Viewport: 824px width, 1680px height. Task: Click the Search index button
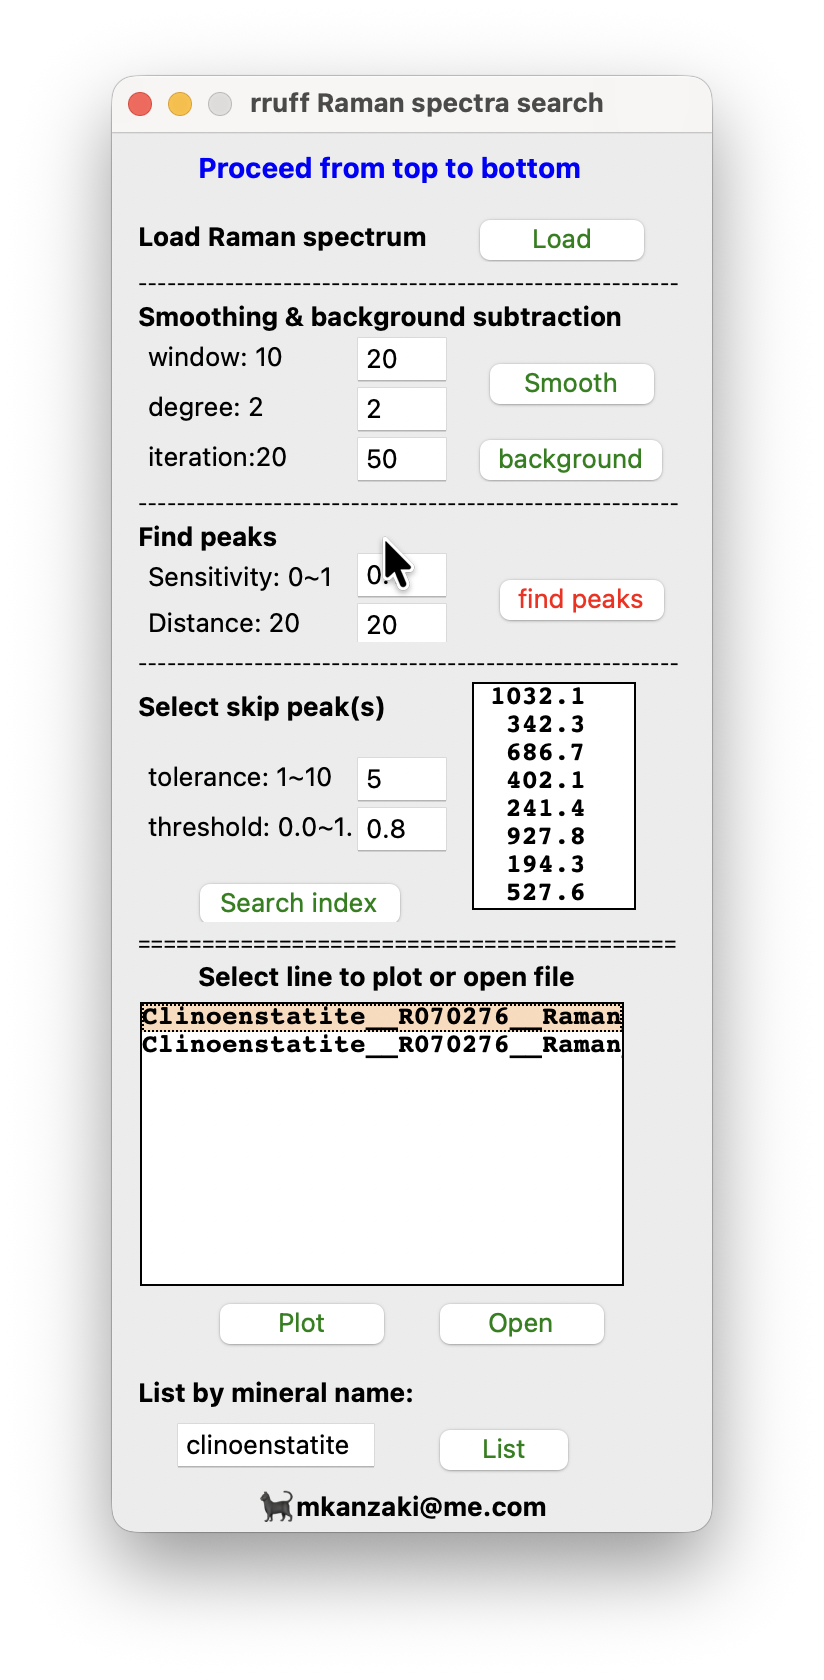click(299, 903)
